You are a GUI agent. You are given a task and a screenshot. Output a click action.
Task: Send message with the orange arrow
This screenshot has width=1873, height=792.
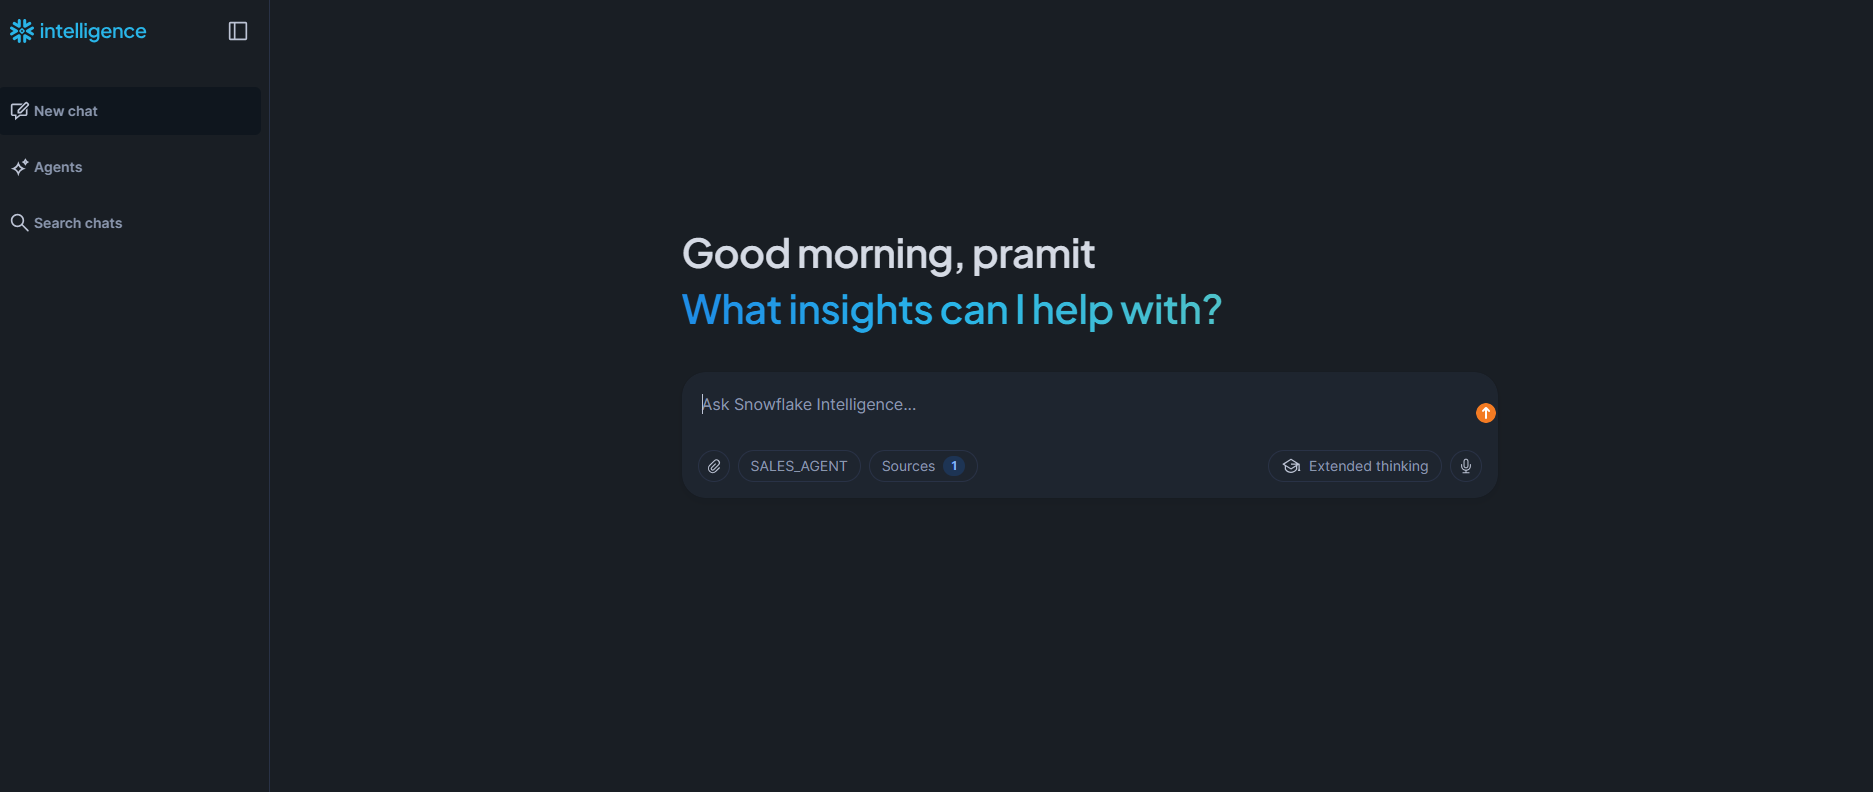pyautogui.click(x=1486, y=413)
